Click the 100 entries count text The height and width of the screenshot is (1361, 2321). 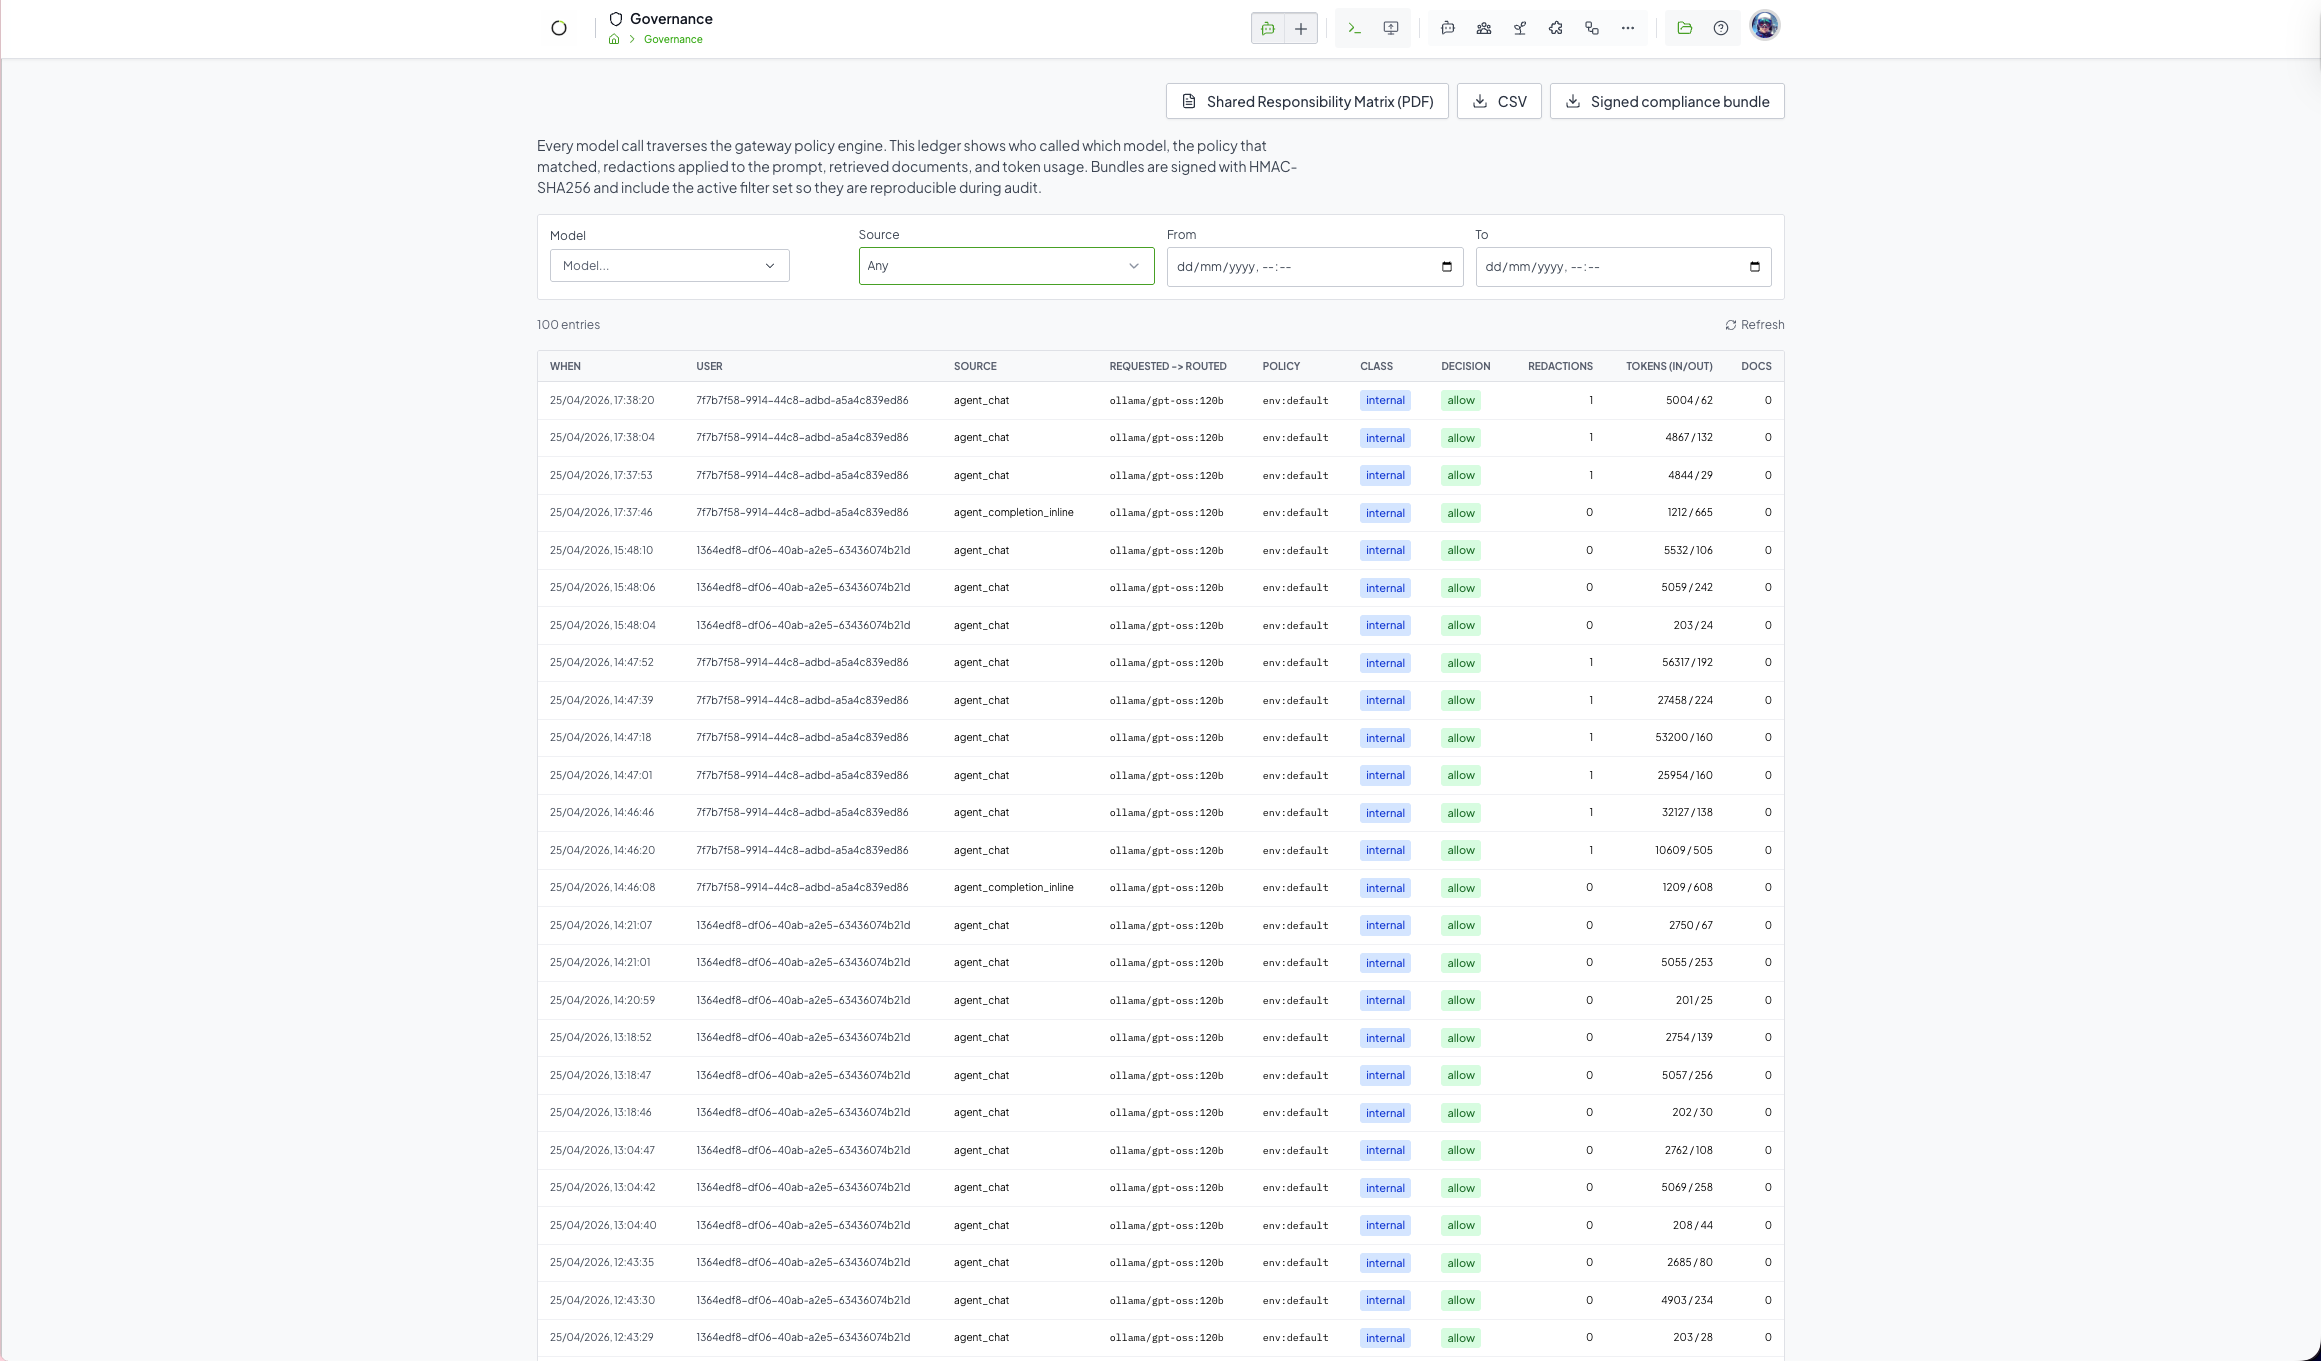568,325
